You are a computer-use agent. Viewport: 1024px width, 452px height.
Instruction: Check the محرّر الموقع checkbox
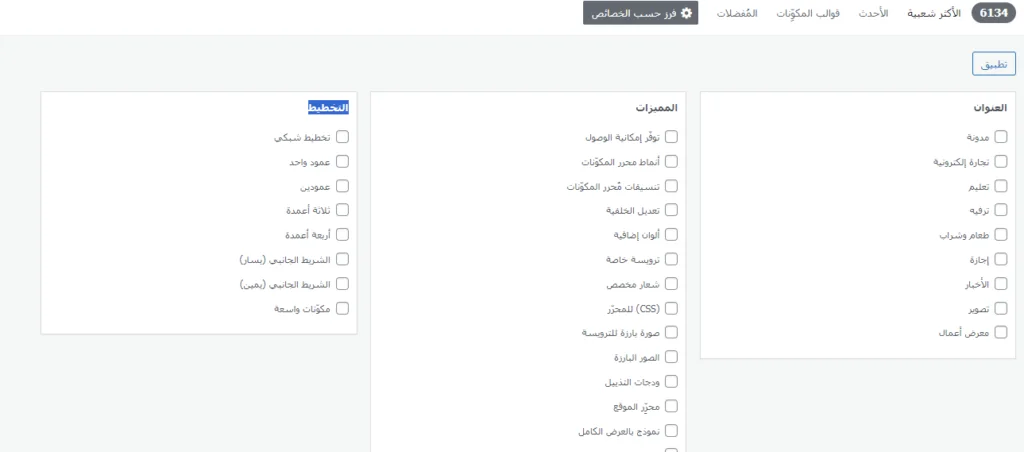pos(671,406)
